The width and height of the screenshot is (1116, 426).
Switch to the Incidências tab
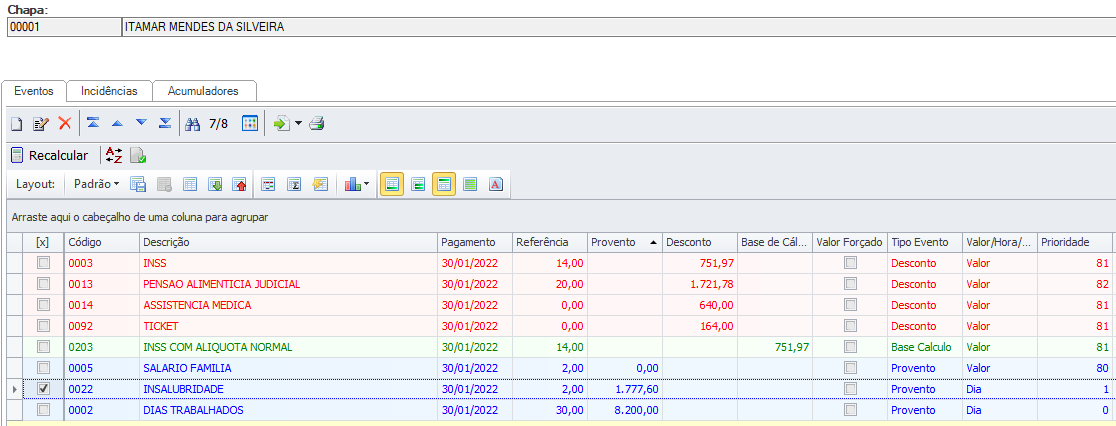[x=109, y=91]
